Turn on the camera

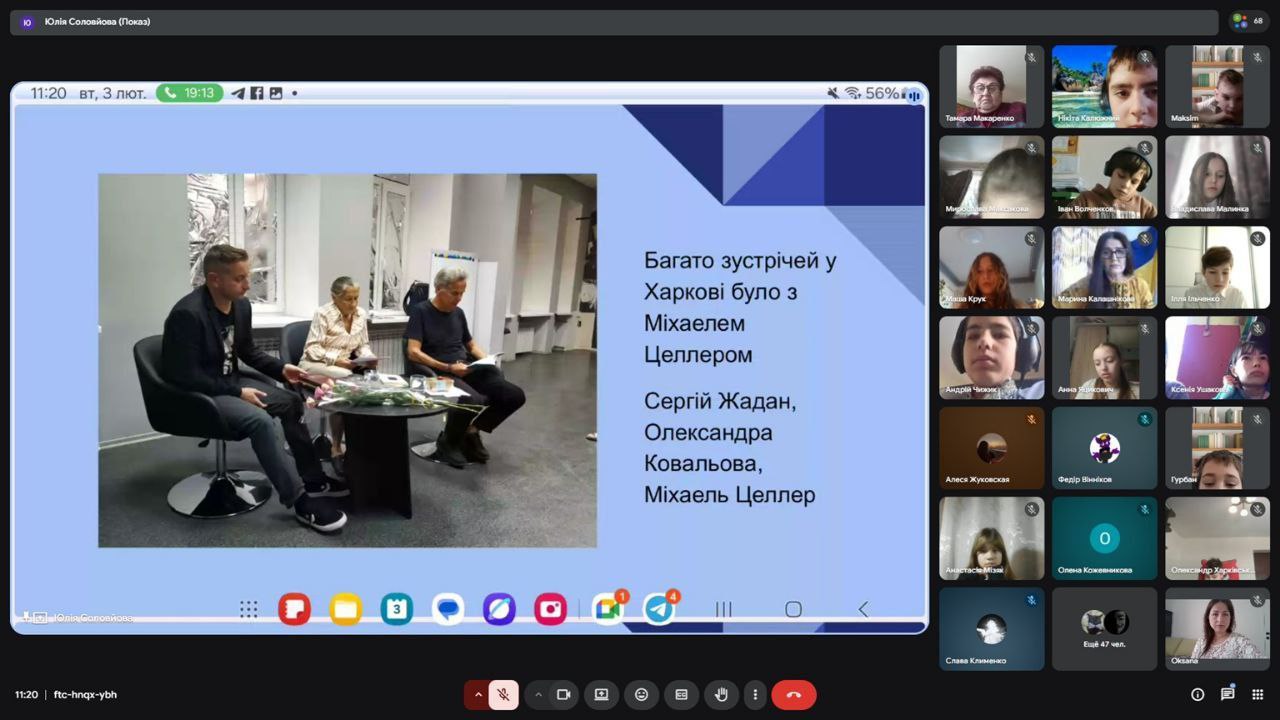(x=563, y=695)
